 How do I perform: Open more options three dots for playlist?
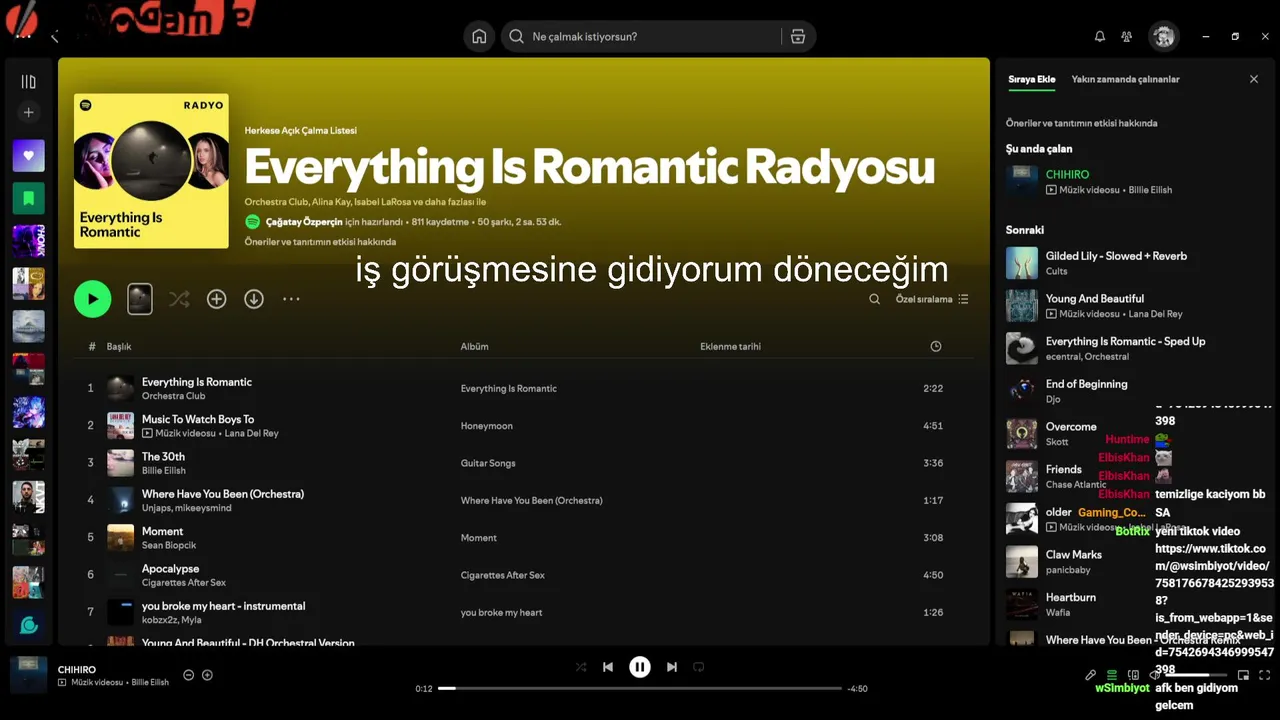tap(291, 299)
